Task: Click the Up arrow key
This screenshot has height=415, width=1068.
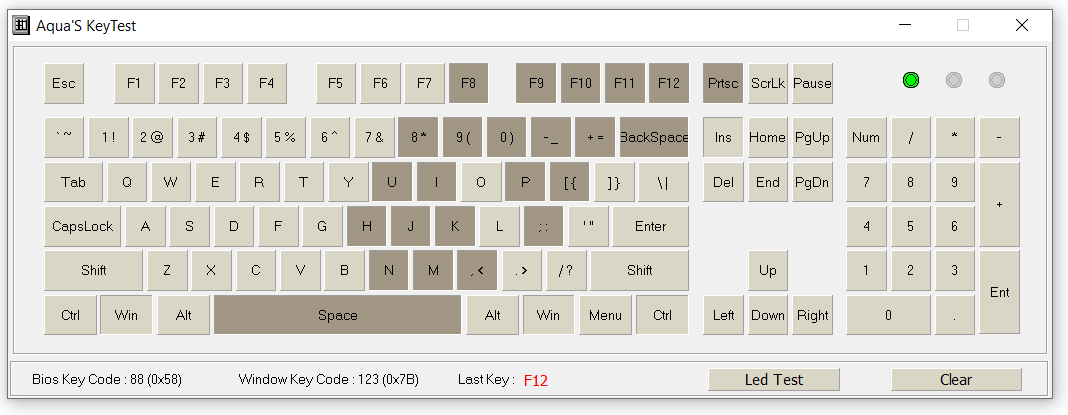Action: [x=768, y=270]
